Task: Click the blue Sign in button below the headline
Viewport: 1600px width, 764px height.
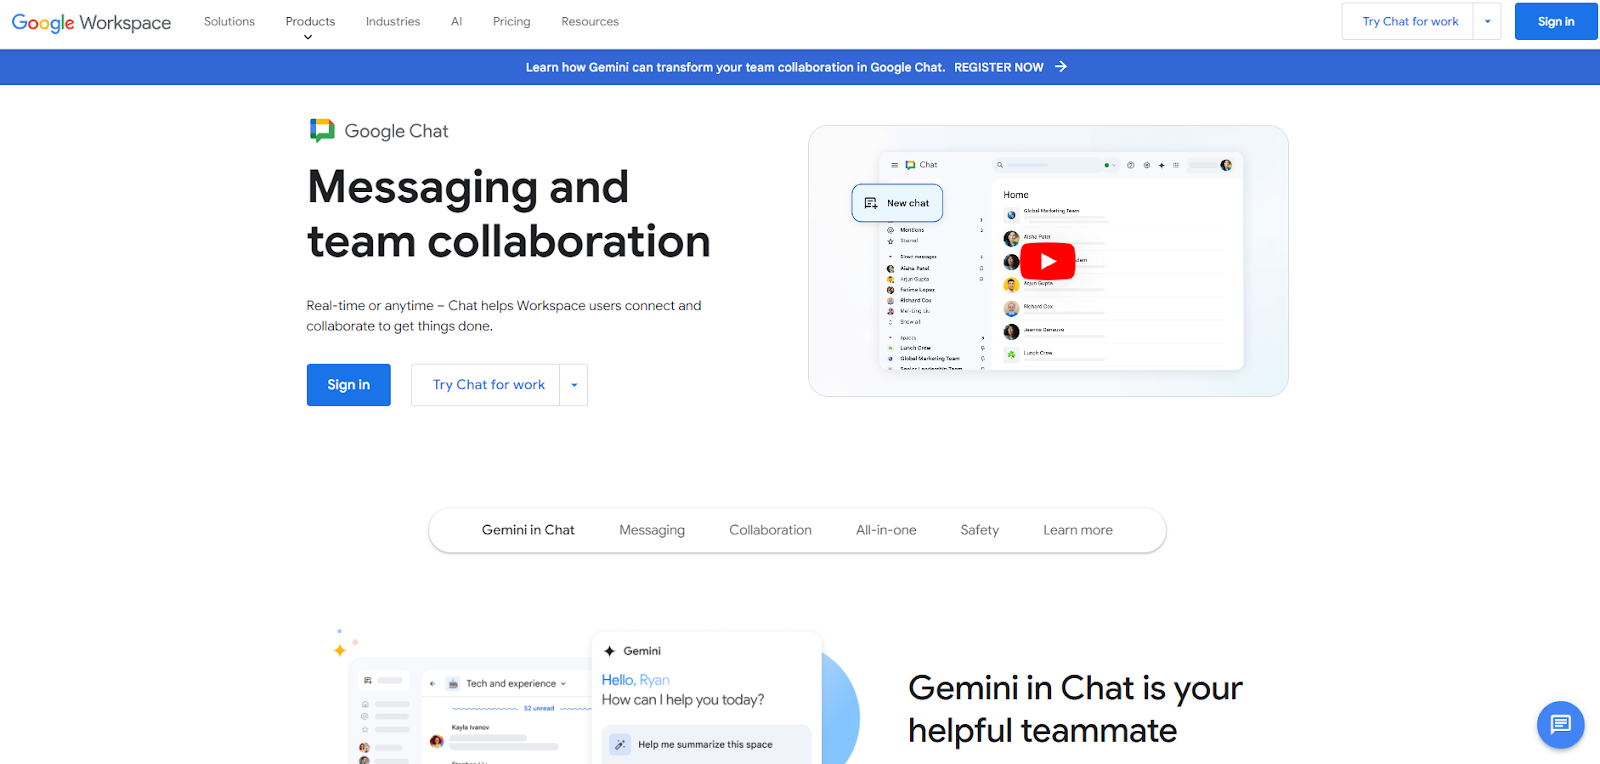Action: pos(348,385)
